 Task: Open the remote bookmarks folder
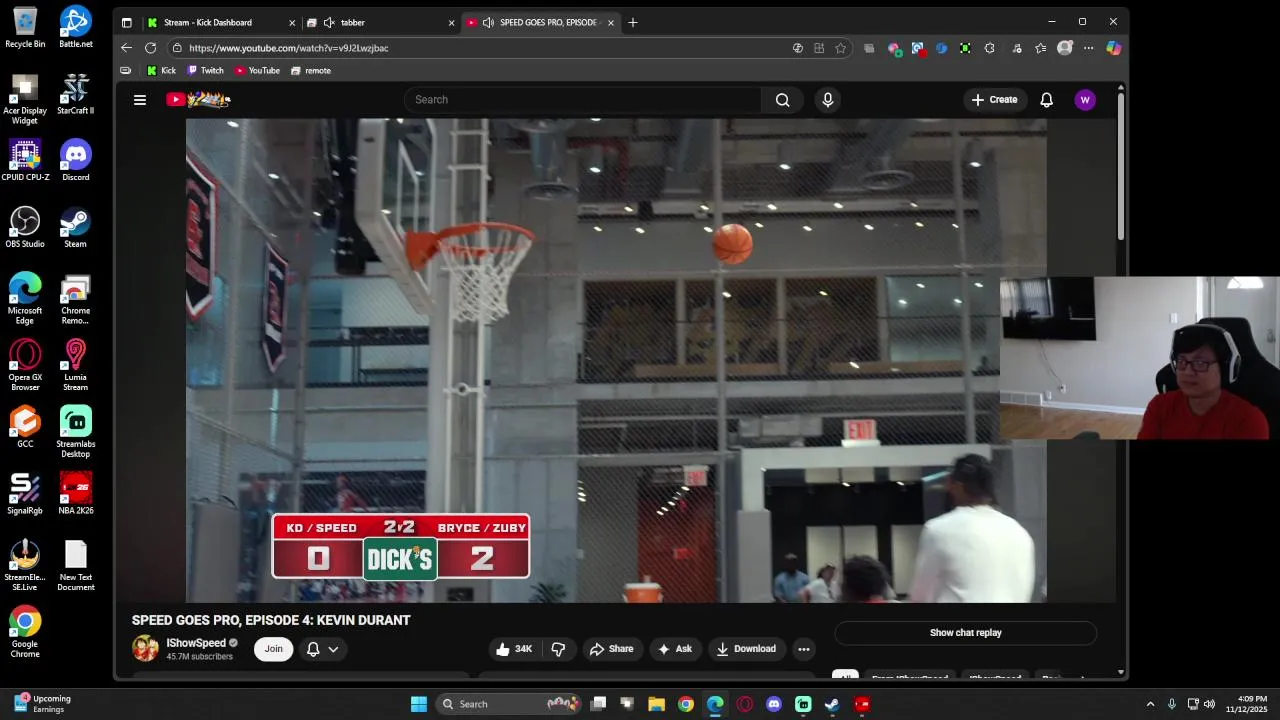pyautogui.click(x=311, y=71)
